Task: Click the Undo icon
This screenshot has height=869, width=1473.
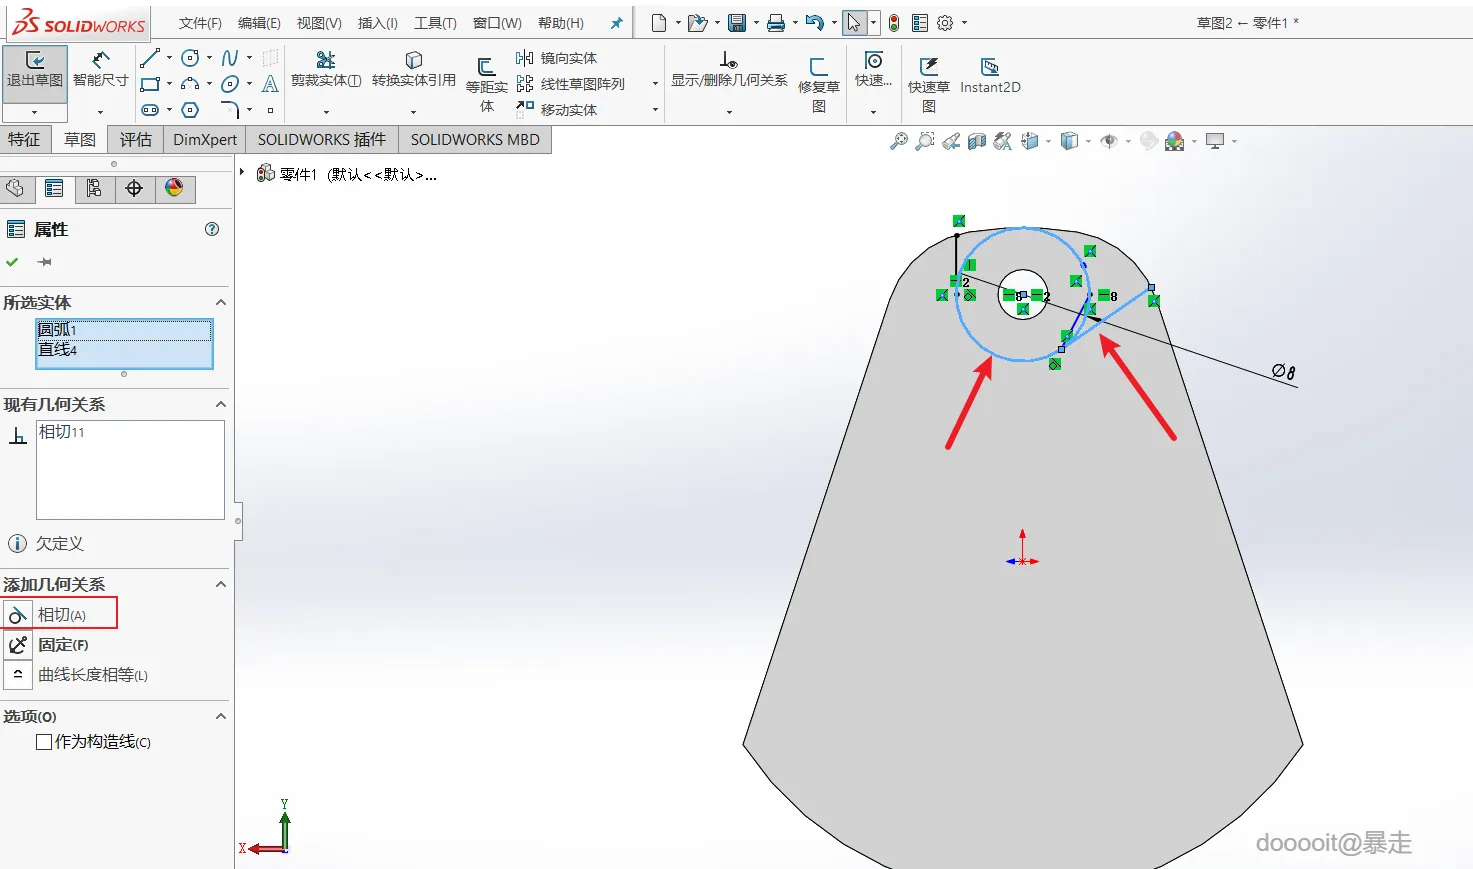Action: pyautogui.click(x=815, y=23)
